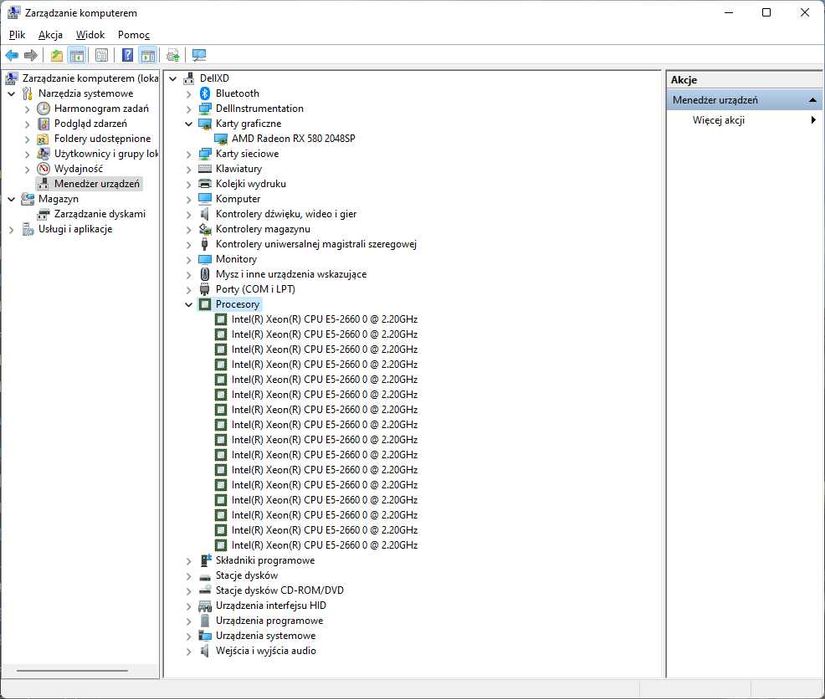Expand the Składniki programowe category
The image size is (825, 699).
(x=188, y=561)
